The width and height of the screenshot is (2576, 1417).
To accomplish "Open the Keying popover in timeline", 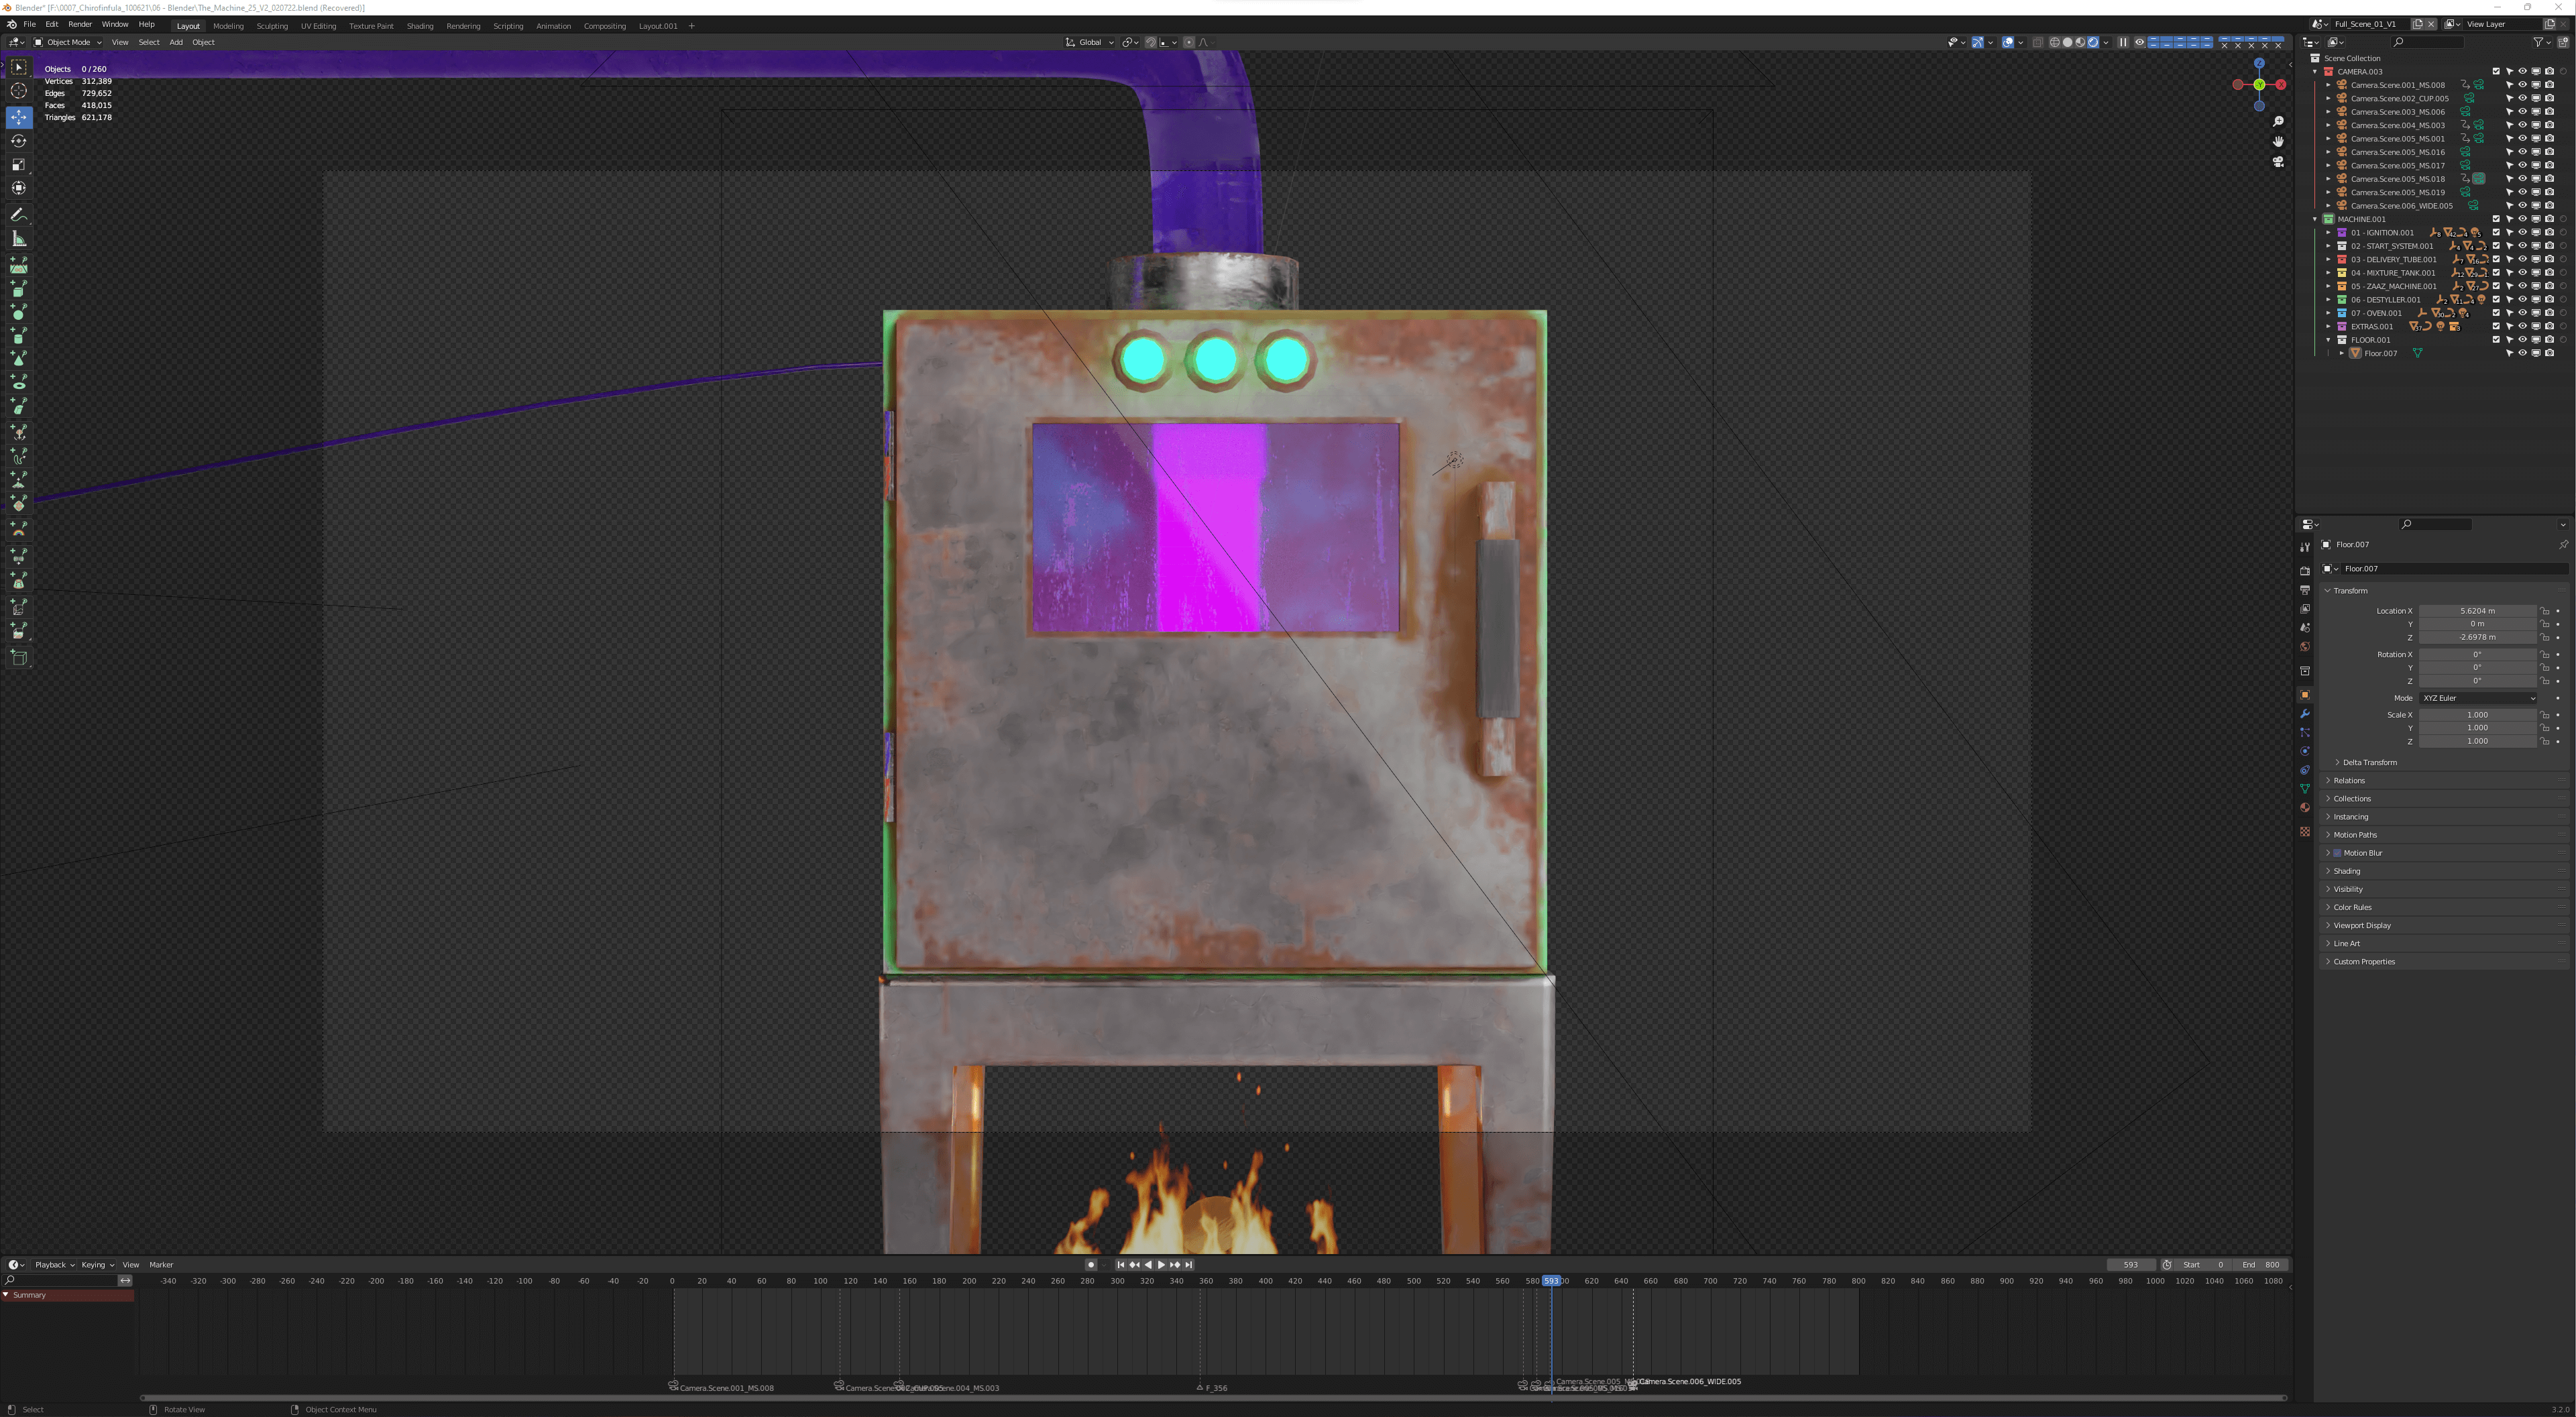I will 97,1265.
